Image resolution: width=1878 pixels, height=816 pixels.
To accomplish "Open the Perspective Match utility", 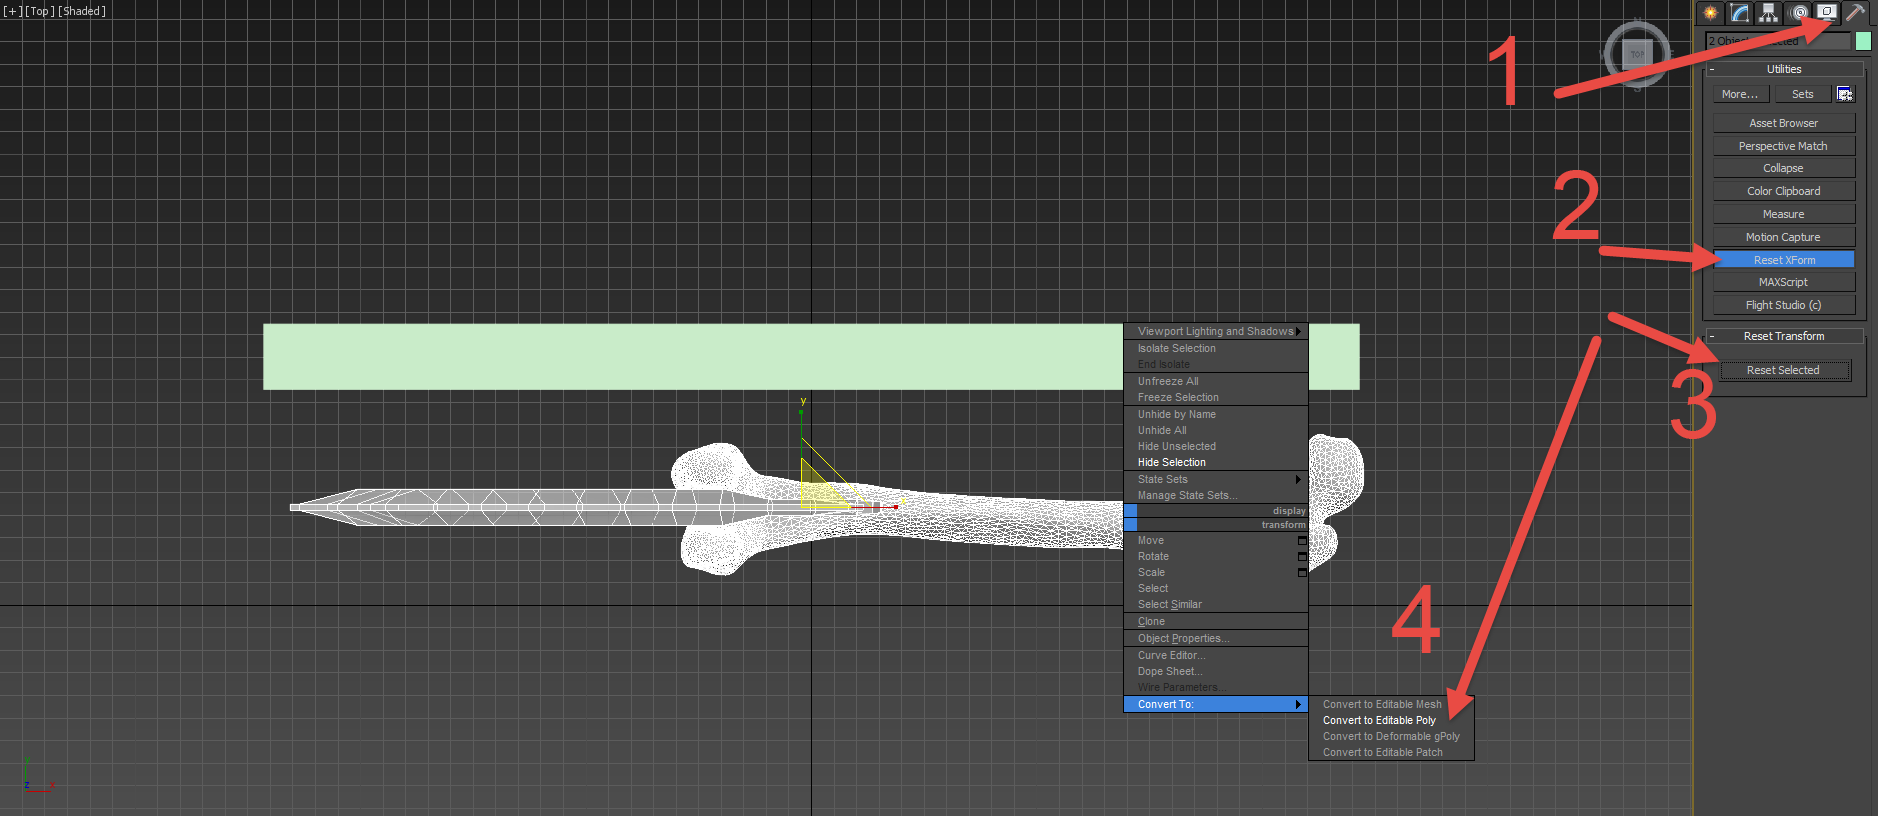I will coord(1784,146).
